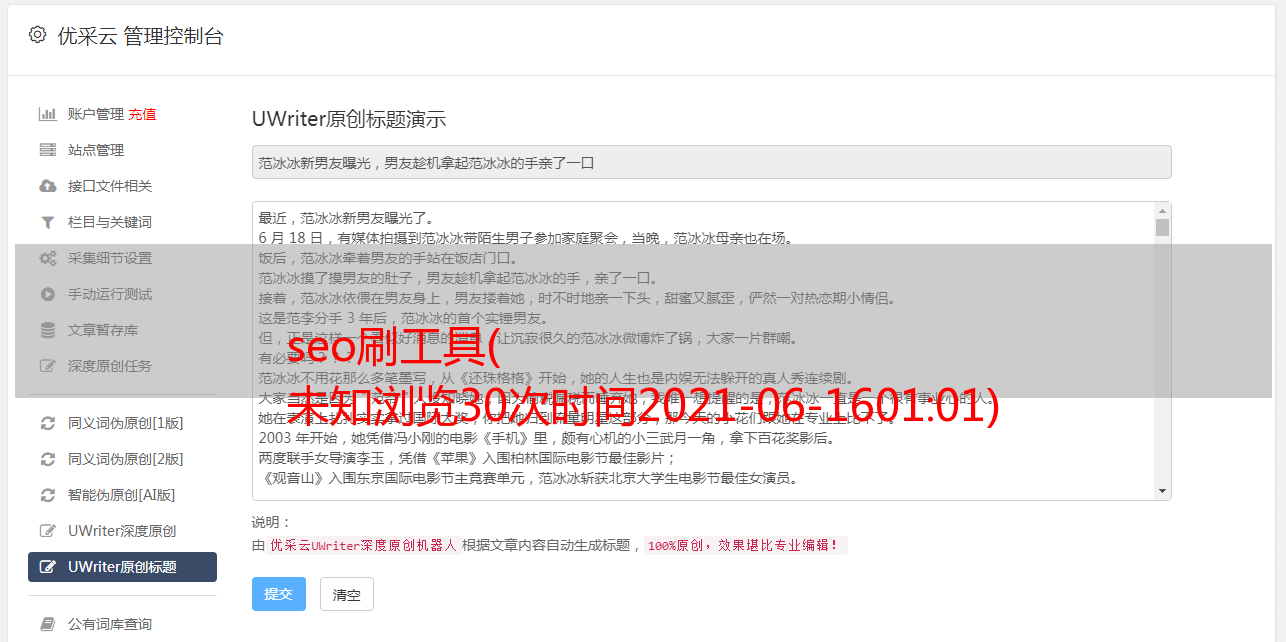The height and width of the screenshot is (642, 1286).
Task: Open 账户管理 bar chart icon
Action: coord(47,114)
